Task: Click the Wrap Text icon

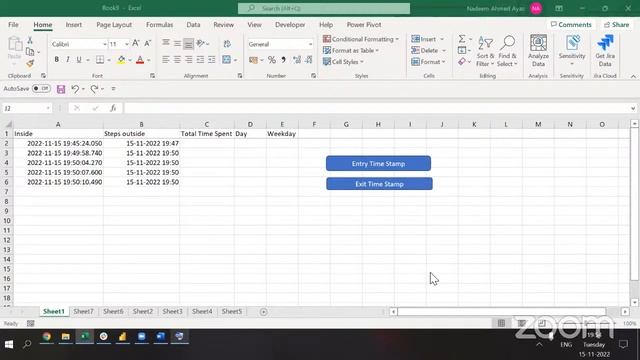Action: point(227,43)
